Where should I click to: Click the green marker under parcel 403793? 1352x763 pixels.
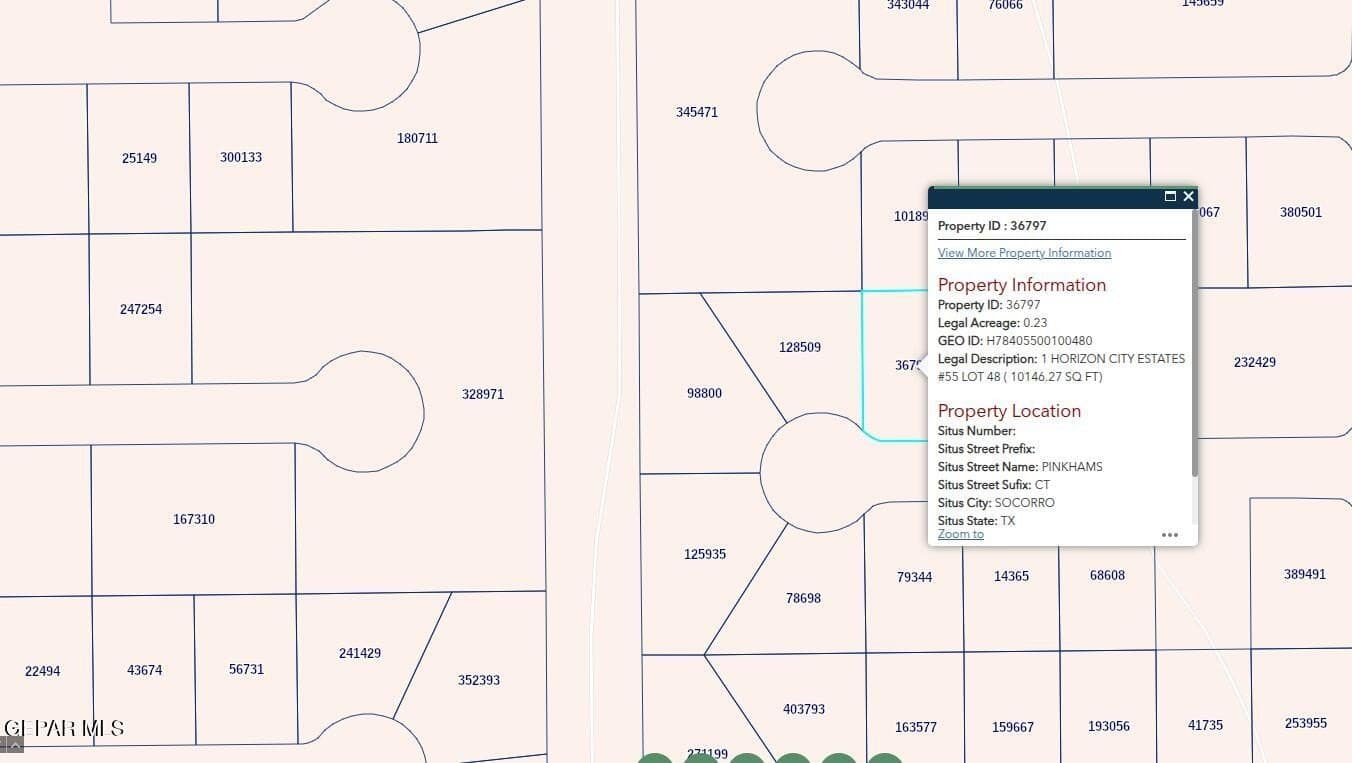pyautogui.click(x=795, y=758)
